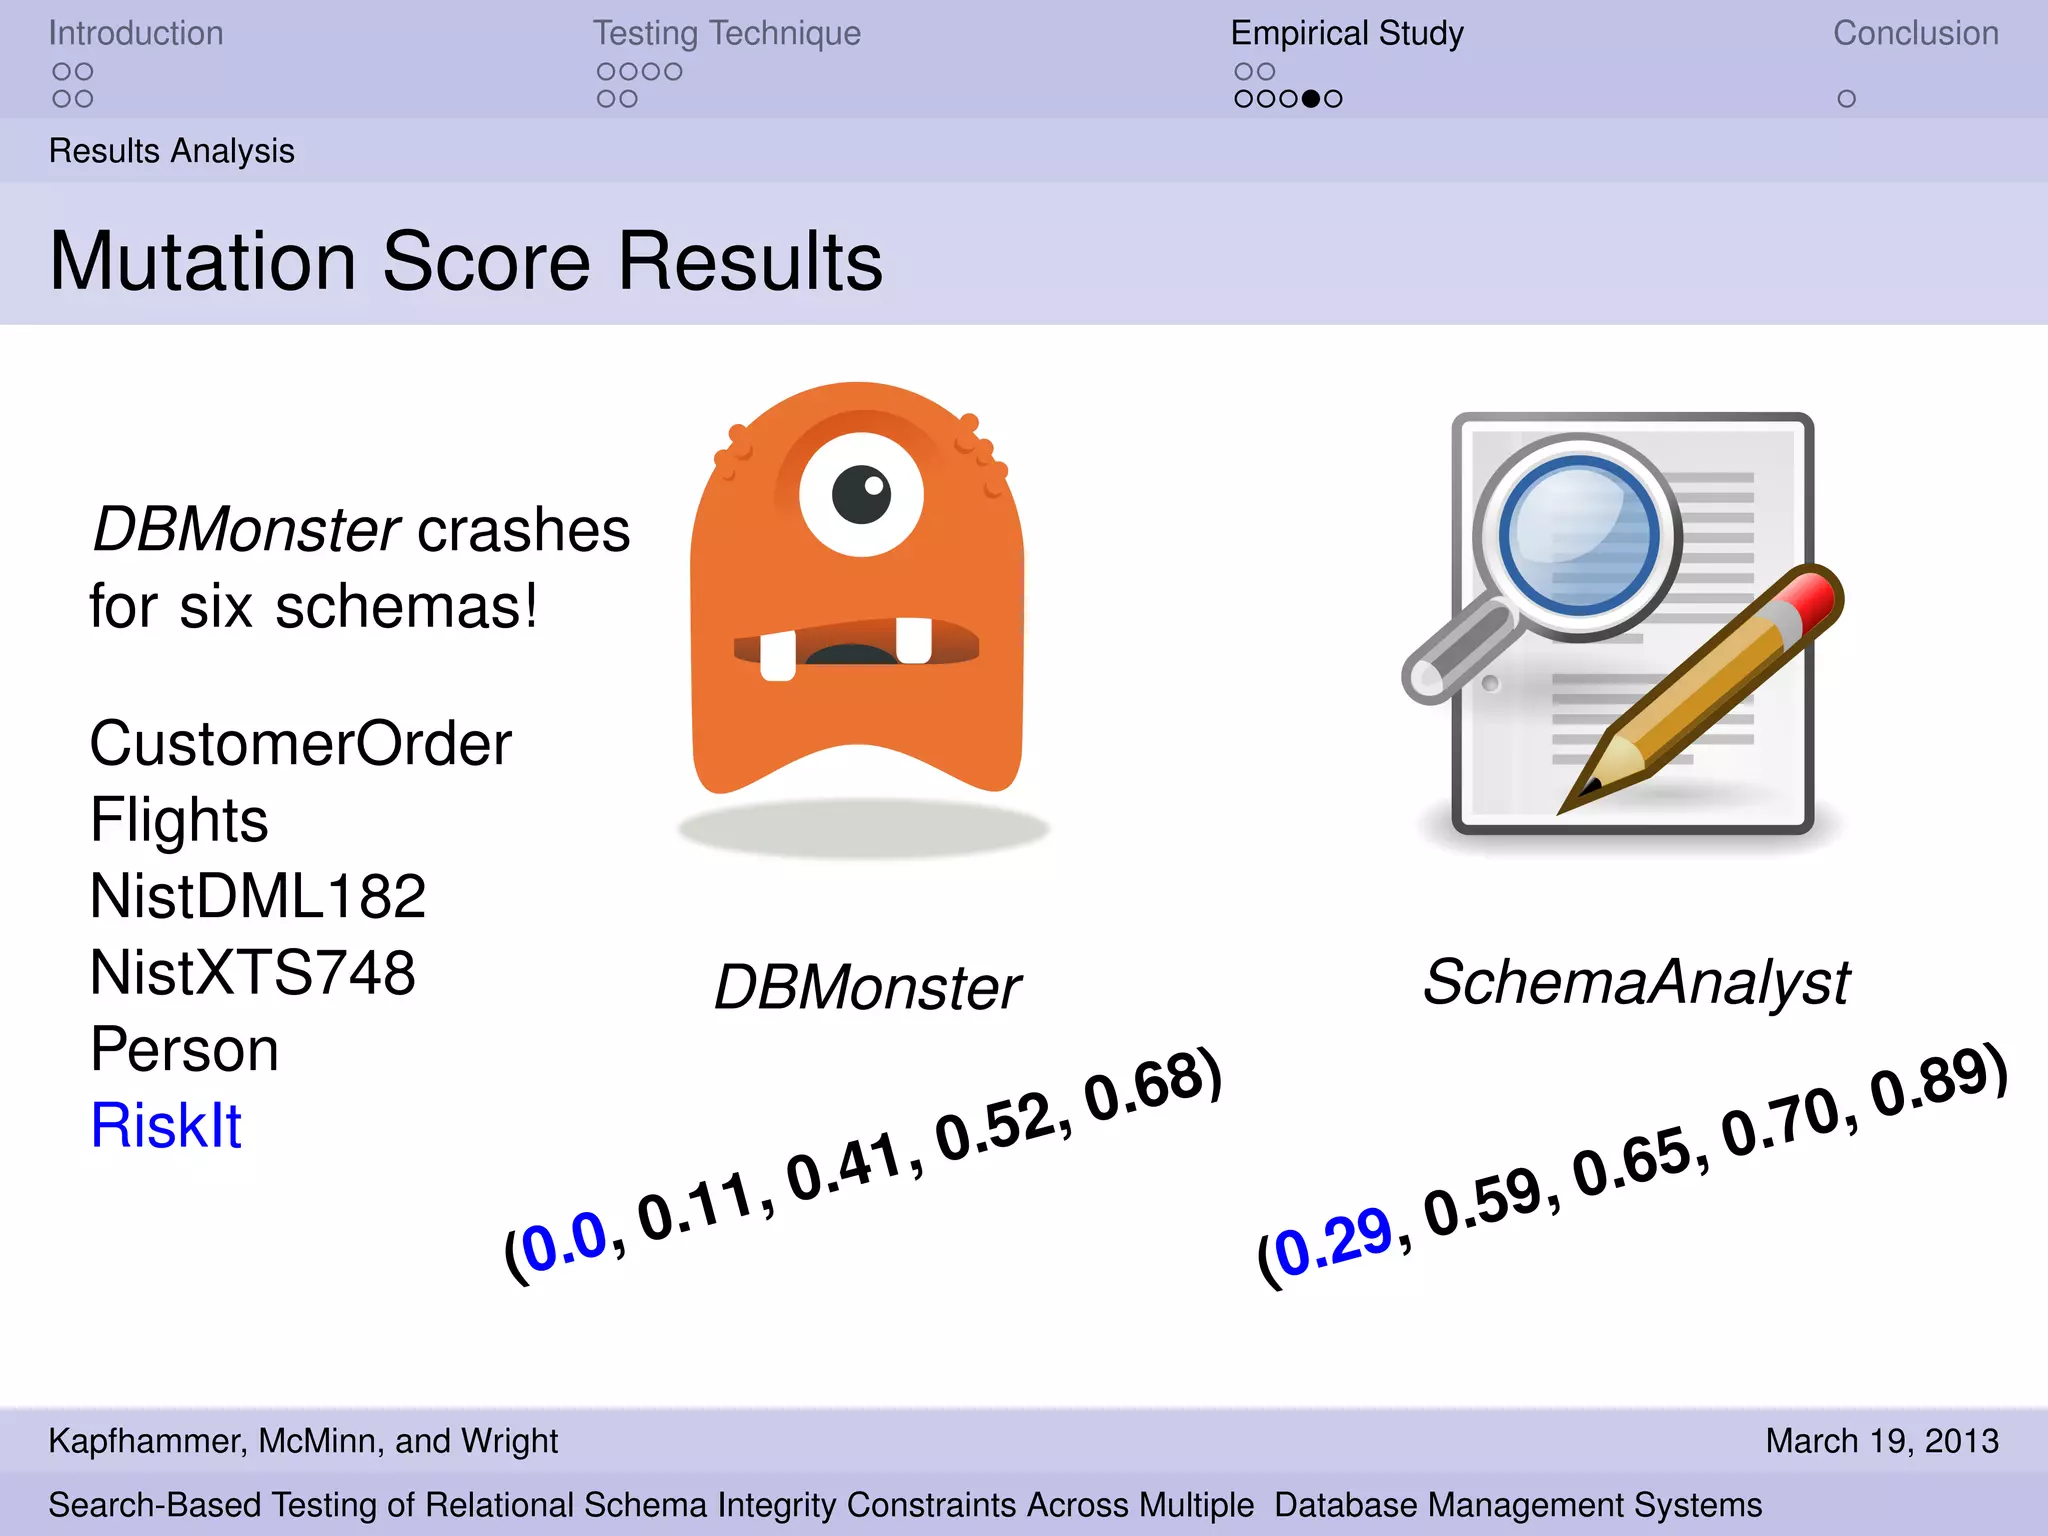Select the CustomerOrder schema name

pyautogui.click(x=300, y=744)
